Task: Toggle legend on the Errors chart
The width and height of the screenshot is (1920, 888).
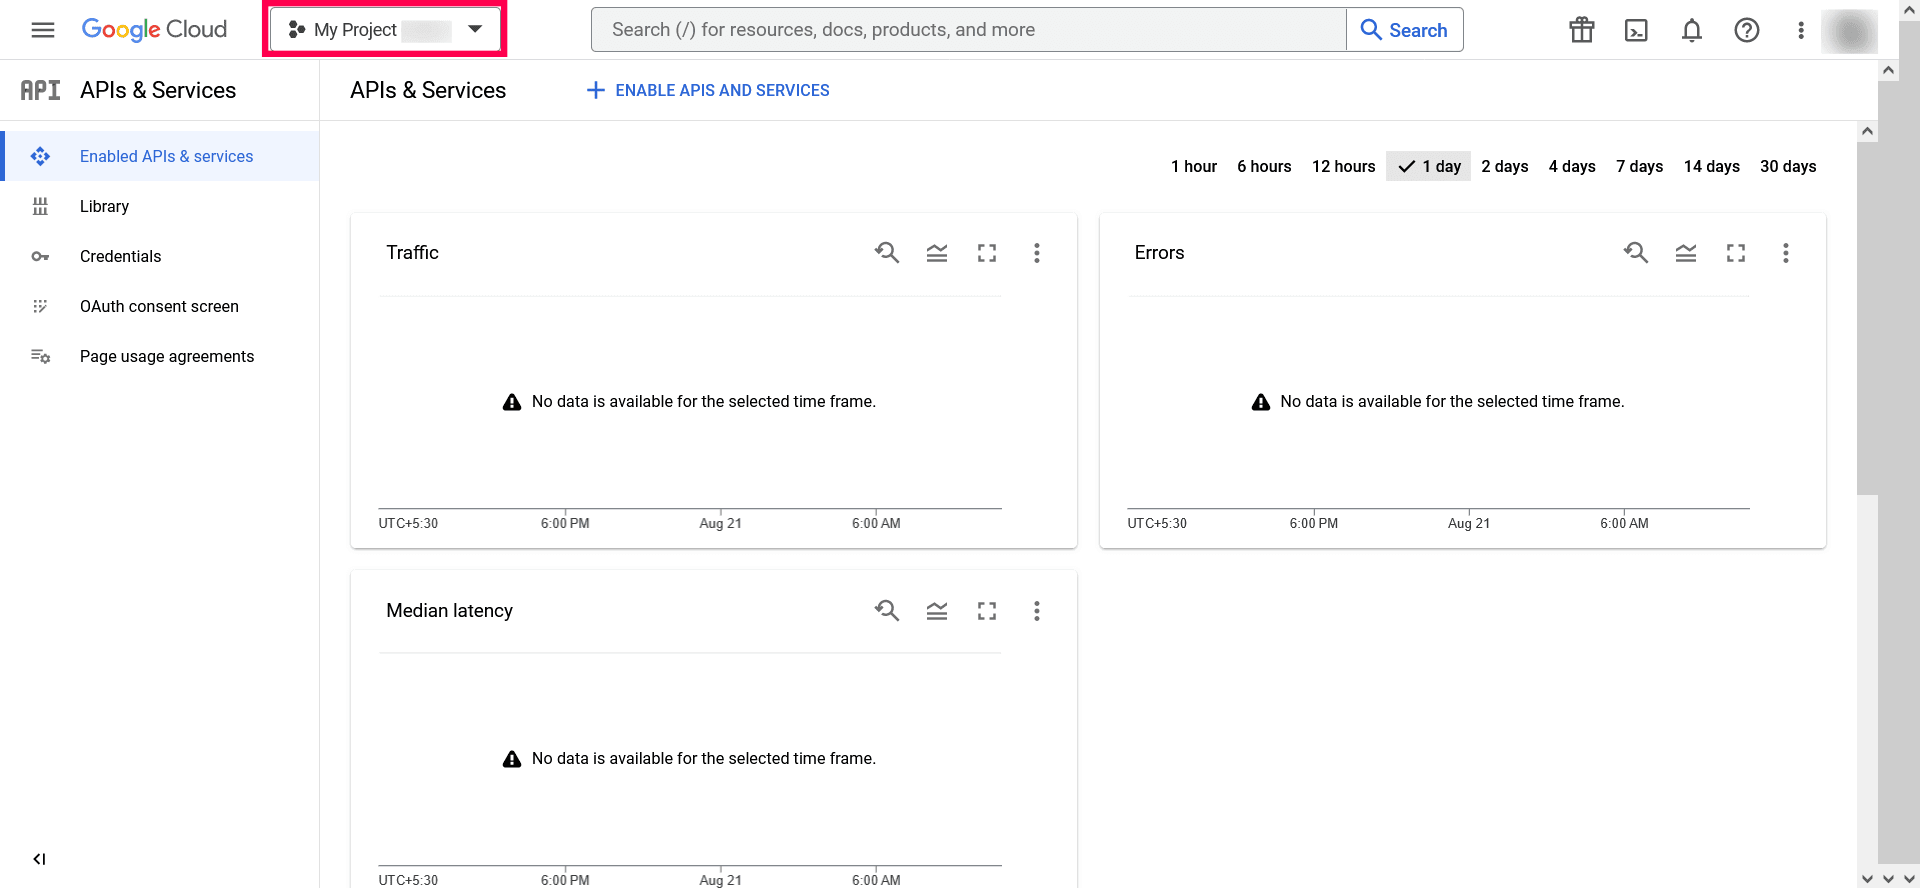Action: [x=1685, y=253]
